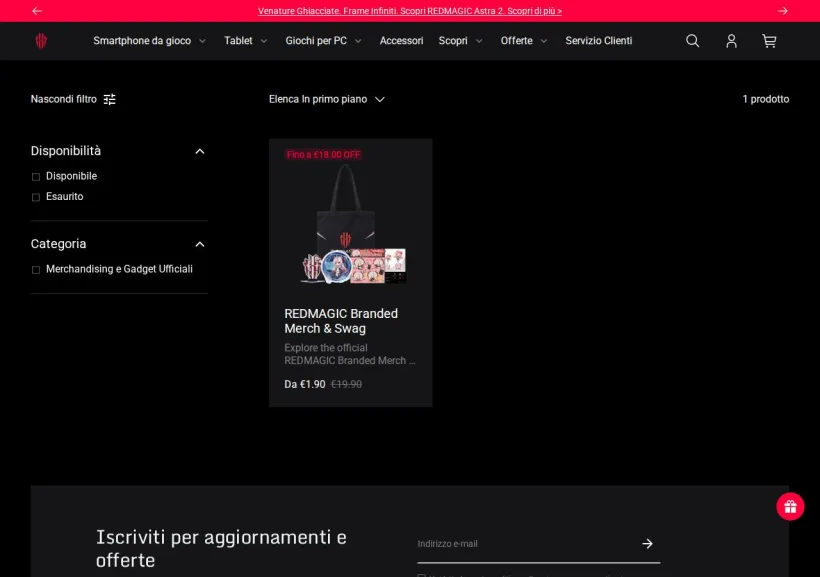Image resolution: width=820 pixels, height=577 pixels.
Task: Submit email with the arrow icon
Action: click(647, 544)
